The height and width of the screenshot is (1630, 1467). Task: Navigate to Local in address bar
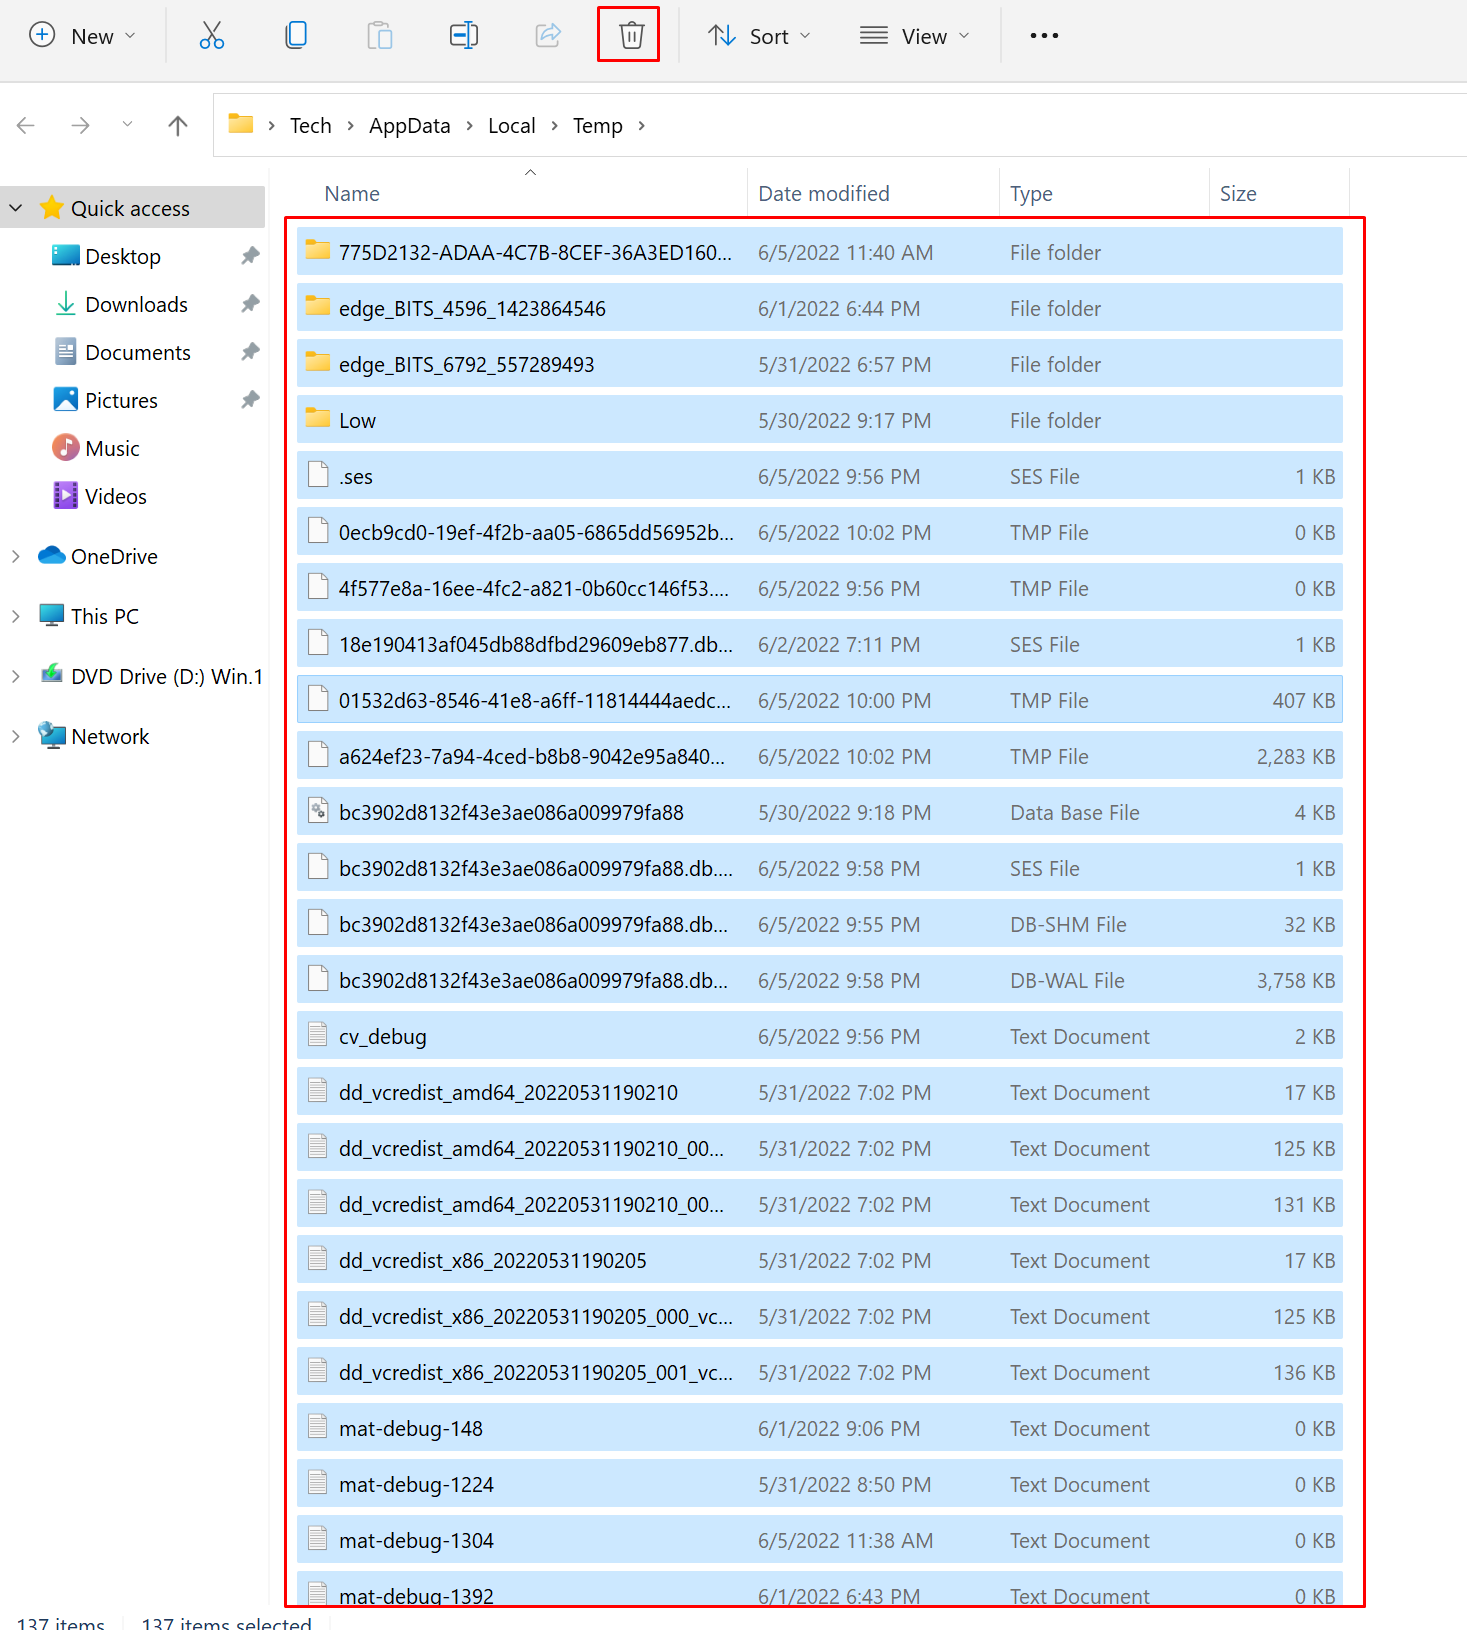pos(512,125)
